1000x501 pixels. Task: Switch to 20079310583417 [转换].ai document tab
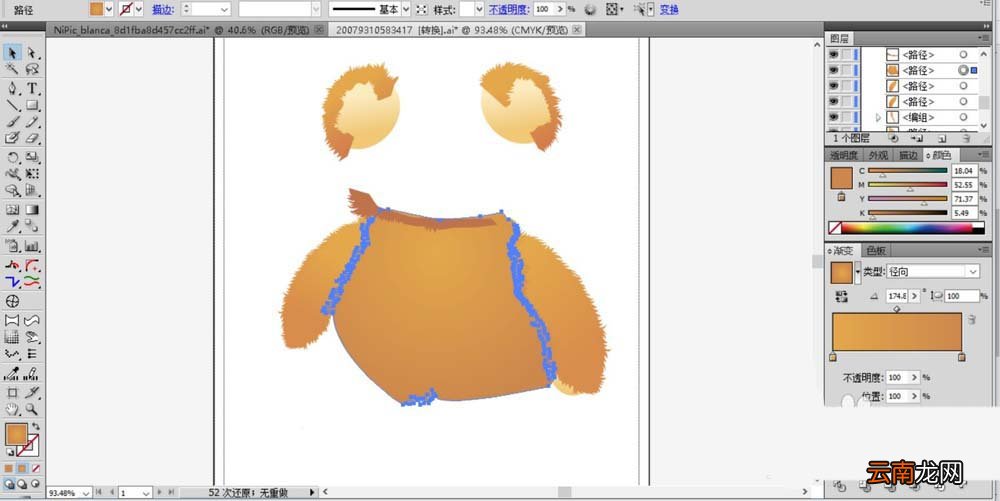(450, 29)
